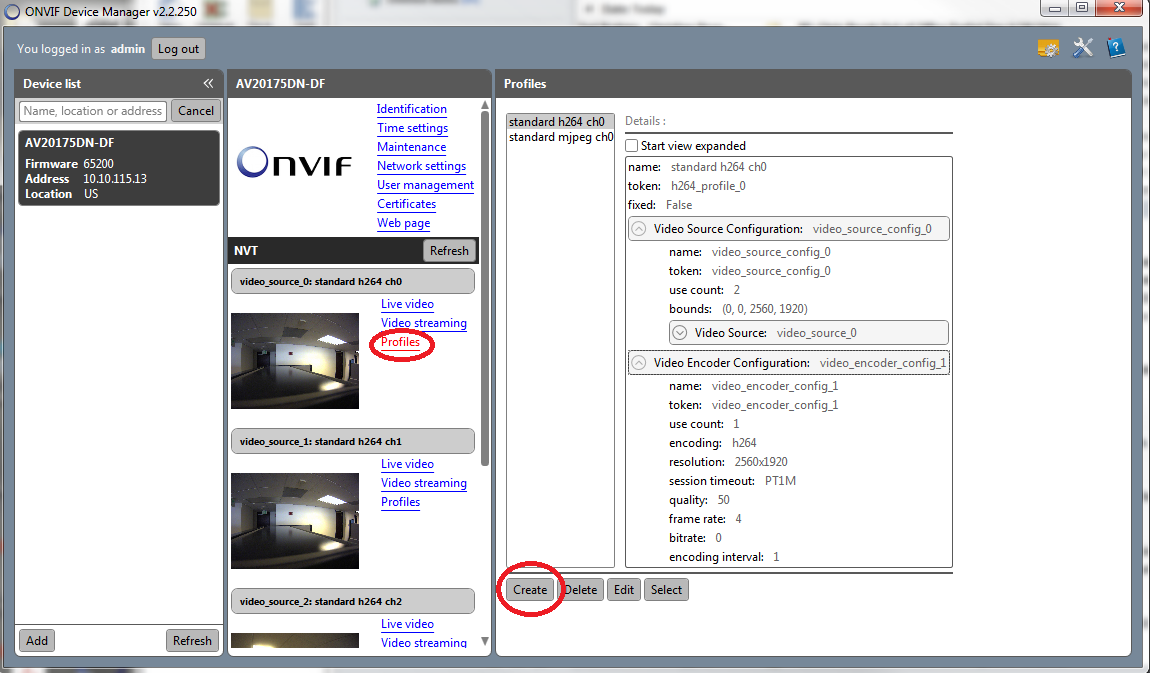
Task: Open the Certificates link
Action: (406, 204)
